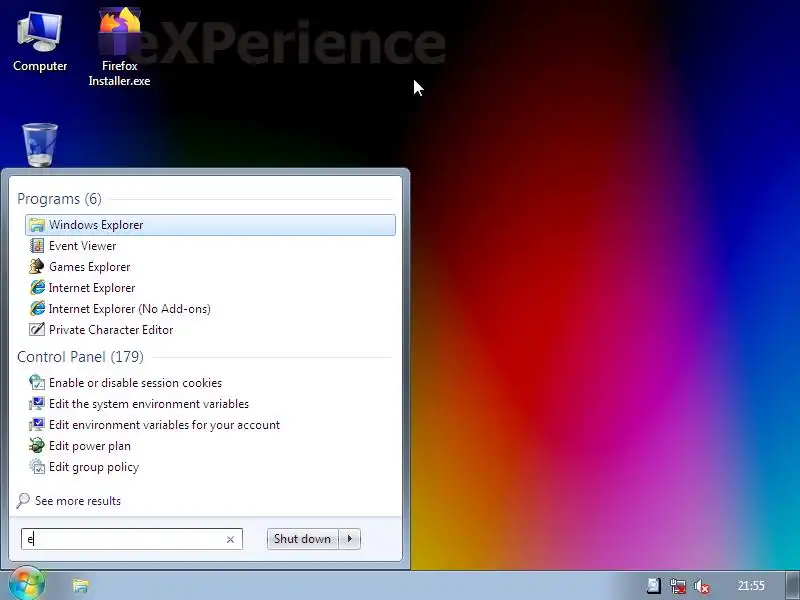Clear the search box with the X

(230, 539)
